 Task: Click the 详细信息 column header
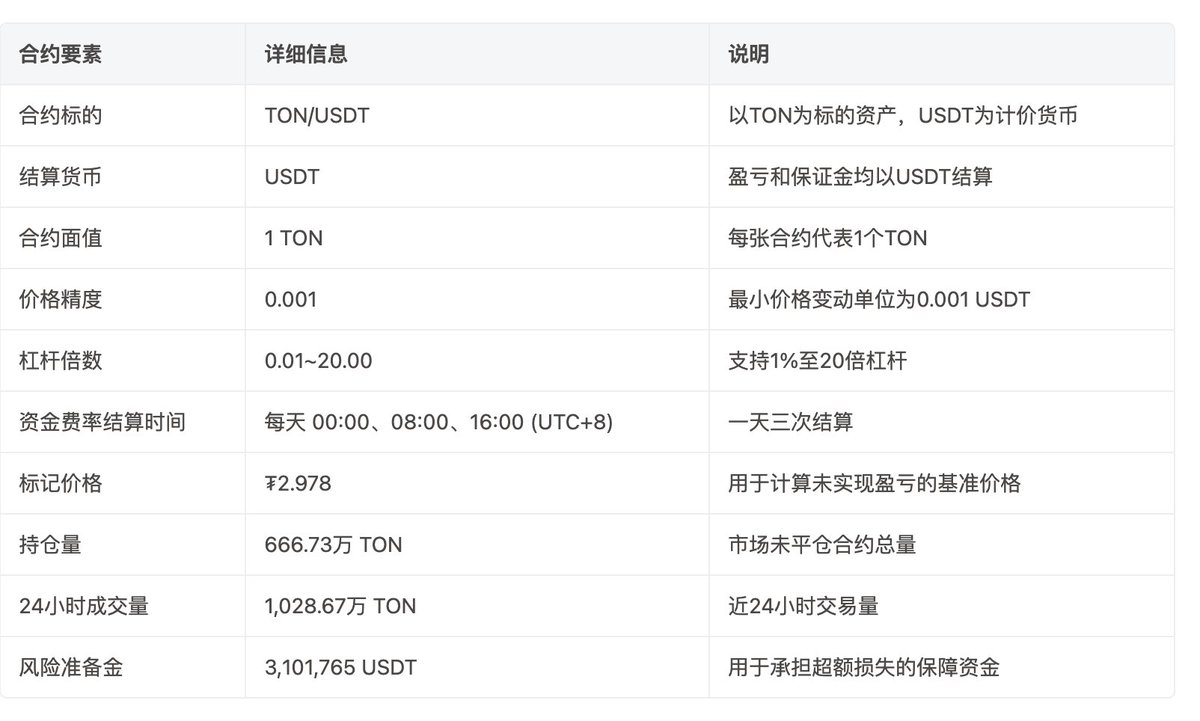306,54
